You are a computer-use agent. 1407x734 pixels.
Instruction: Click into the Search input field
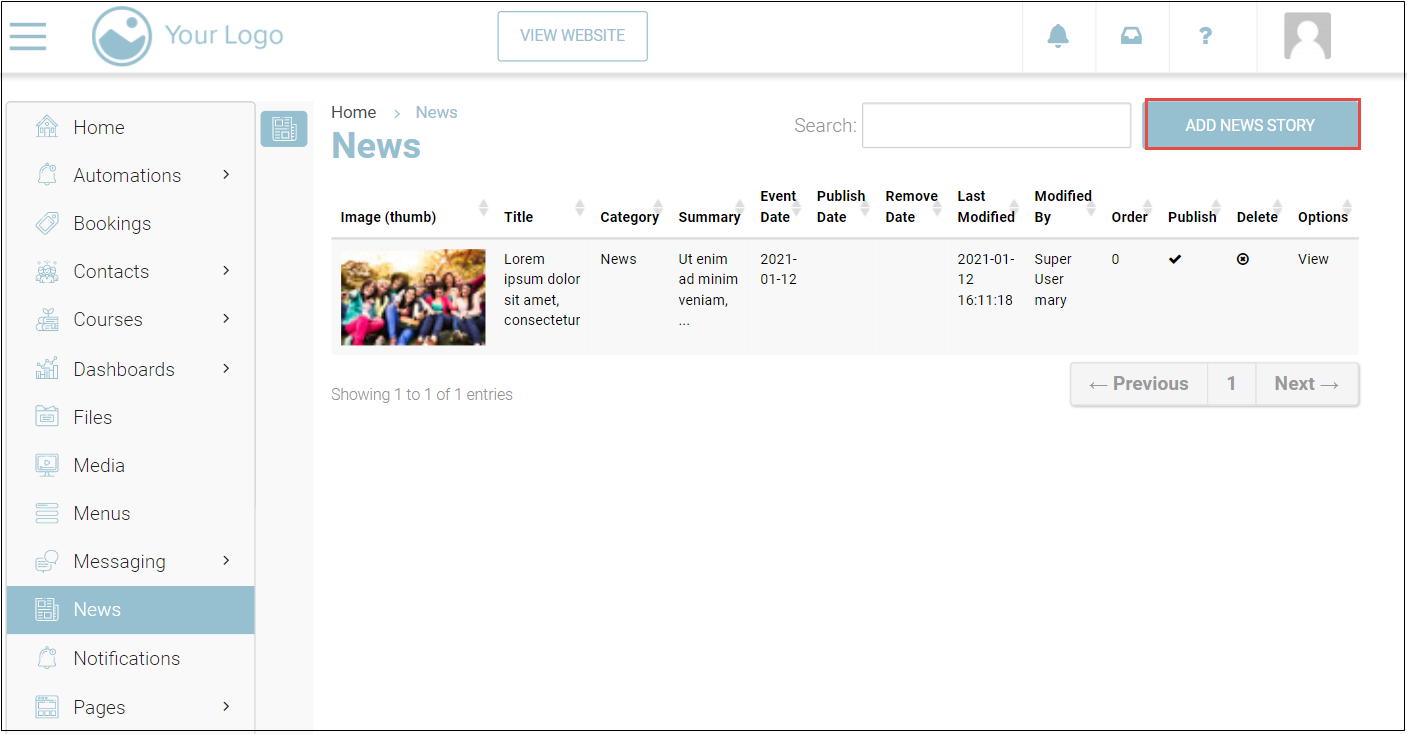[x=996, y=125]
